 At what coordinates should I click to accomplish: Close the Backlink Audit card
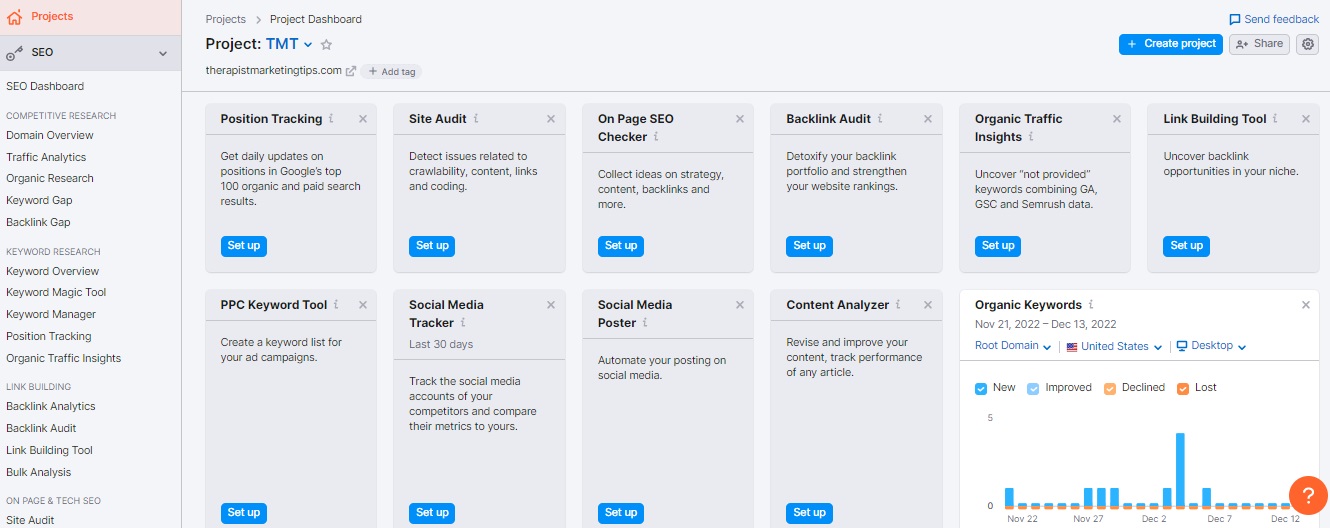928,119
